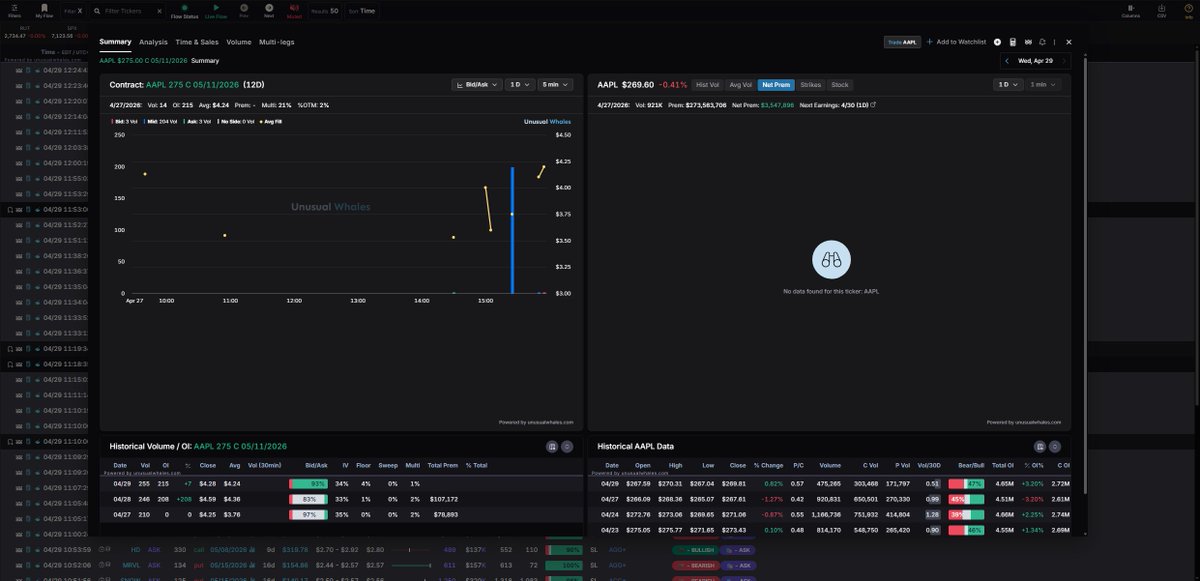Open external link icon beside Next Earnings
Image resolution: width=1200 pixels, height=581 pixels.
click(873, 104)
